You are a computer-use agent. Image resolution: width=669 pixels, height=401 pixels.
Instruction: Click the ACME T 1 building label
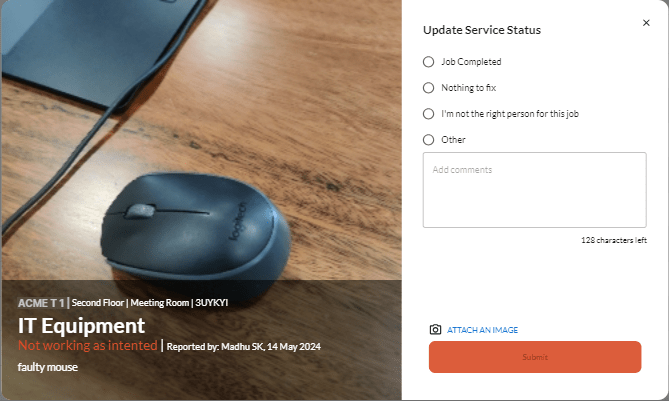tap(41, 303)
